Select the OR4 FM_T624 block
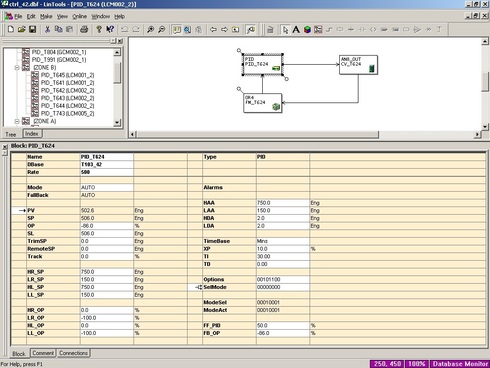 263,103
